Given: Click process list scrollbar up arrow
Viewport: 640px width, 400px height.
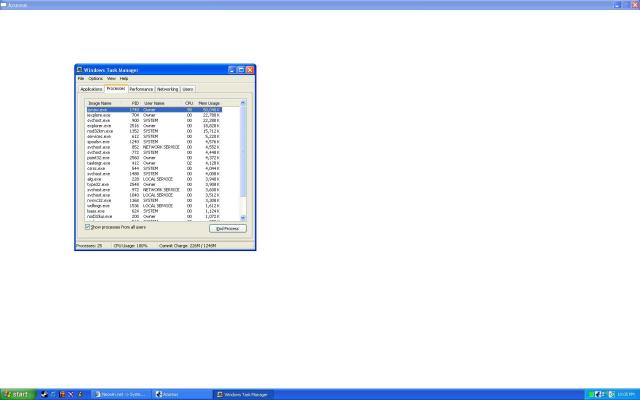Looking at the screenshot, I should pos(243,103).
